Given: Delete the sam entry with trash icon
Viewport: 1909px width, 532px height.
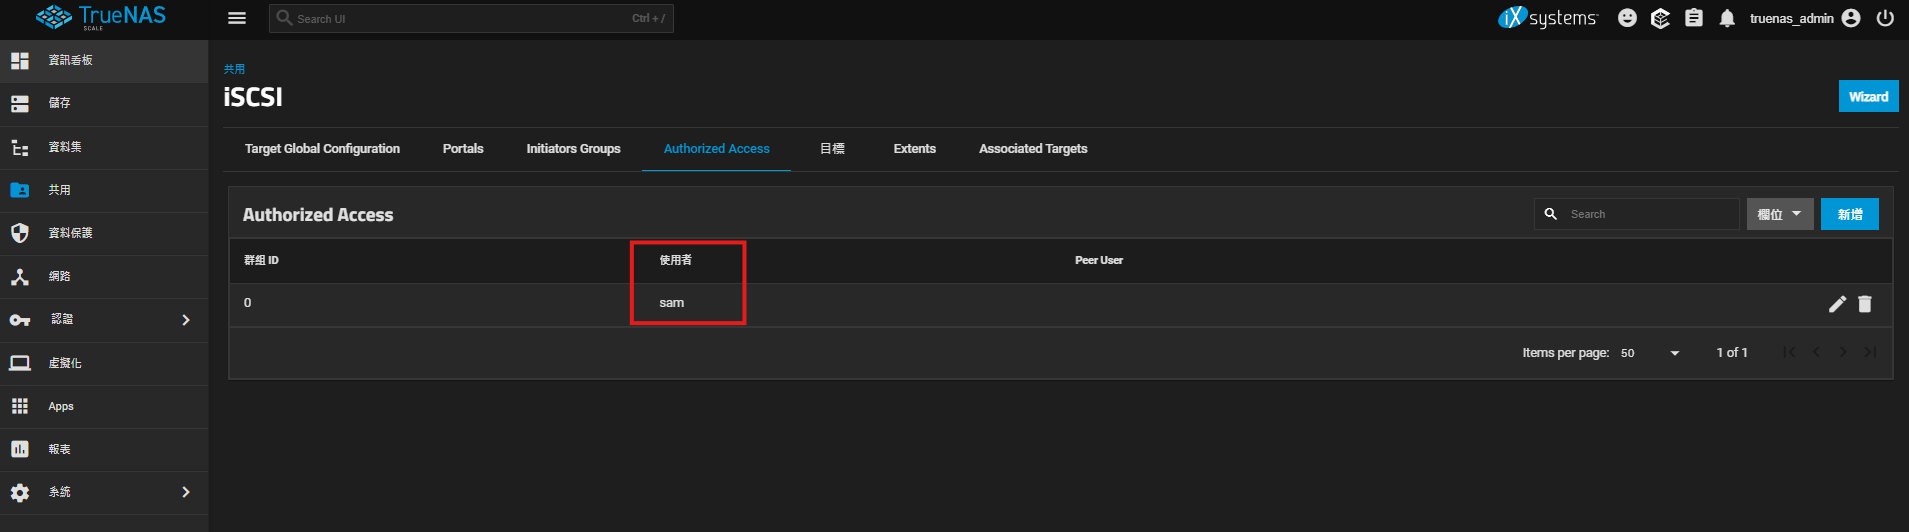Looking at the screenshot, I should (x=1865, y=304).
